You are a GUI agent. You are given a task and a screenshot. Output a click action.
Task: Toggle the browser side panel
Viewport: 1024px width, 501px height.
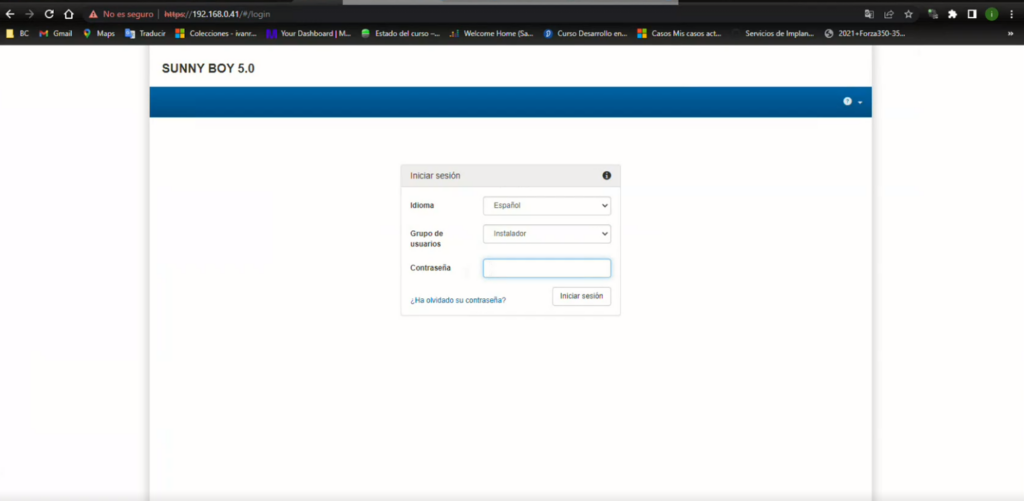point(972,14)
